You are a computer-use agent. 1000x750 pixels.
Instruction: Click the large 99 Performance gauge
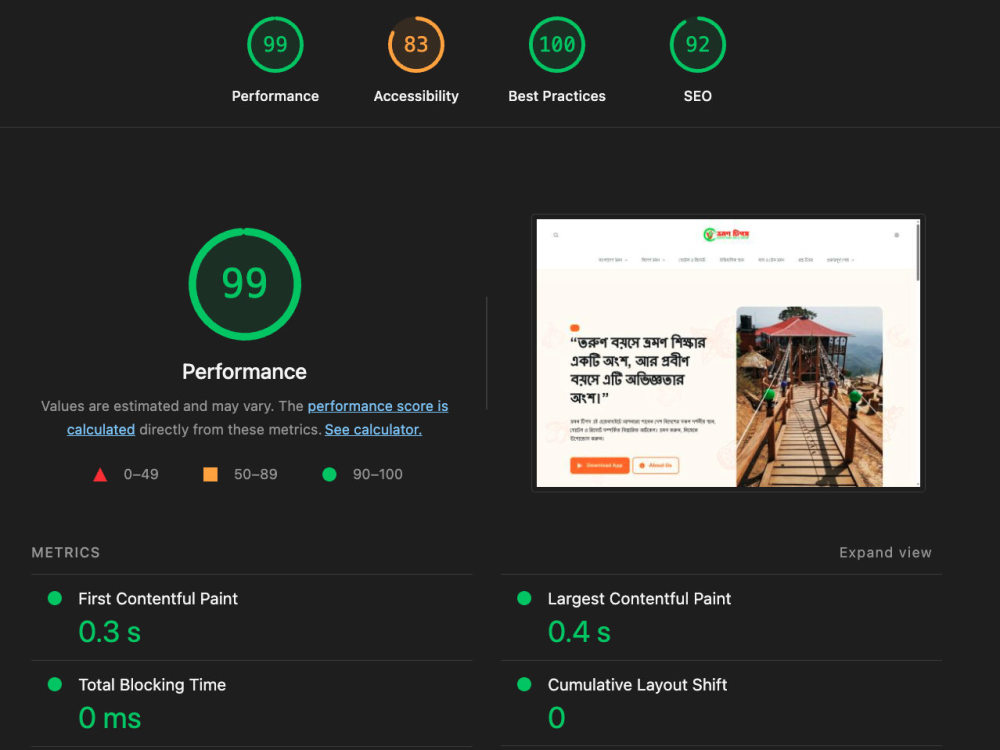click(245, 284)
